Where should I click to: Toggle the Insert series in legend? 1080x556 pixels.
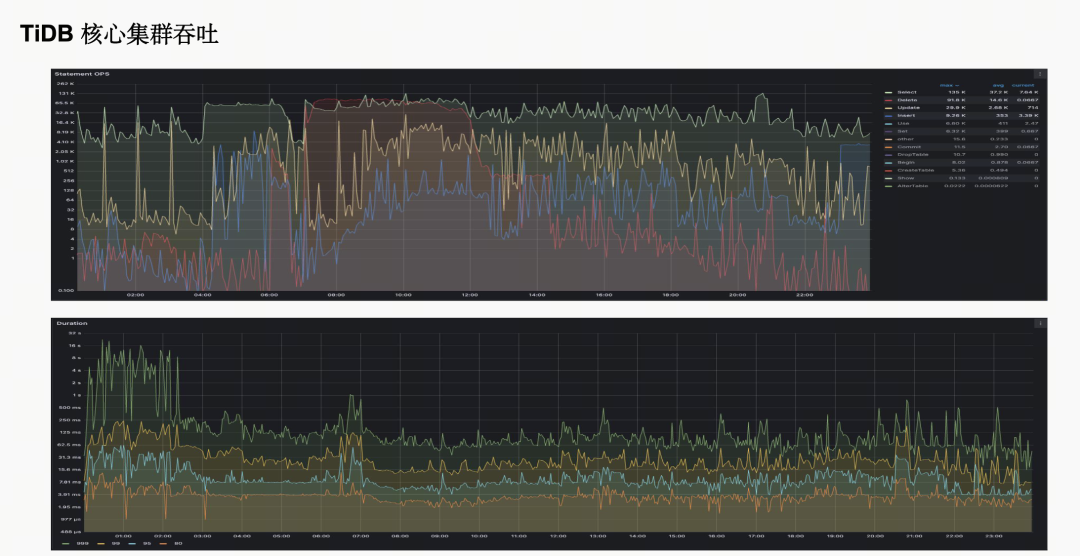906,116
